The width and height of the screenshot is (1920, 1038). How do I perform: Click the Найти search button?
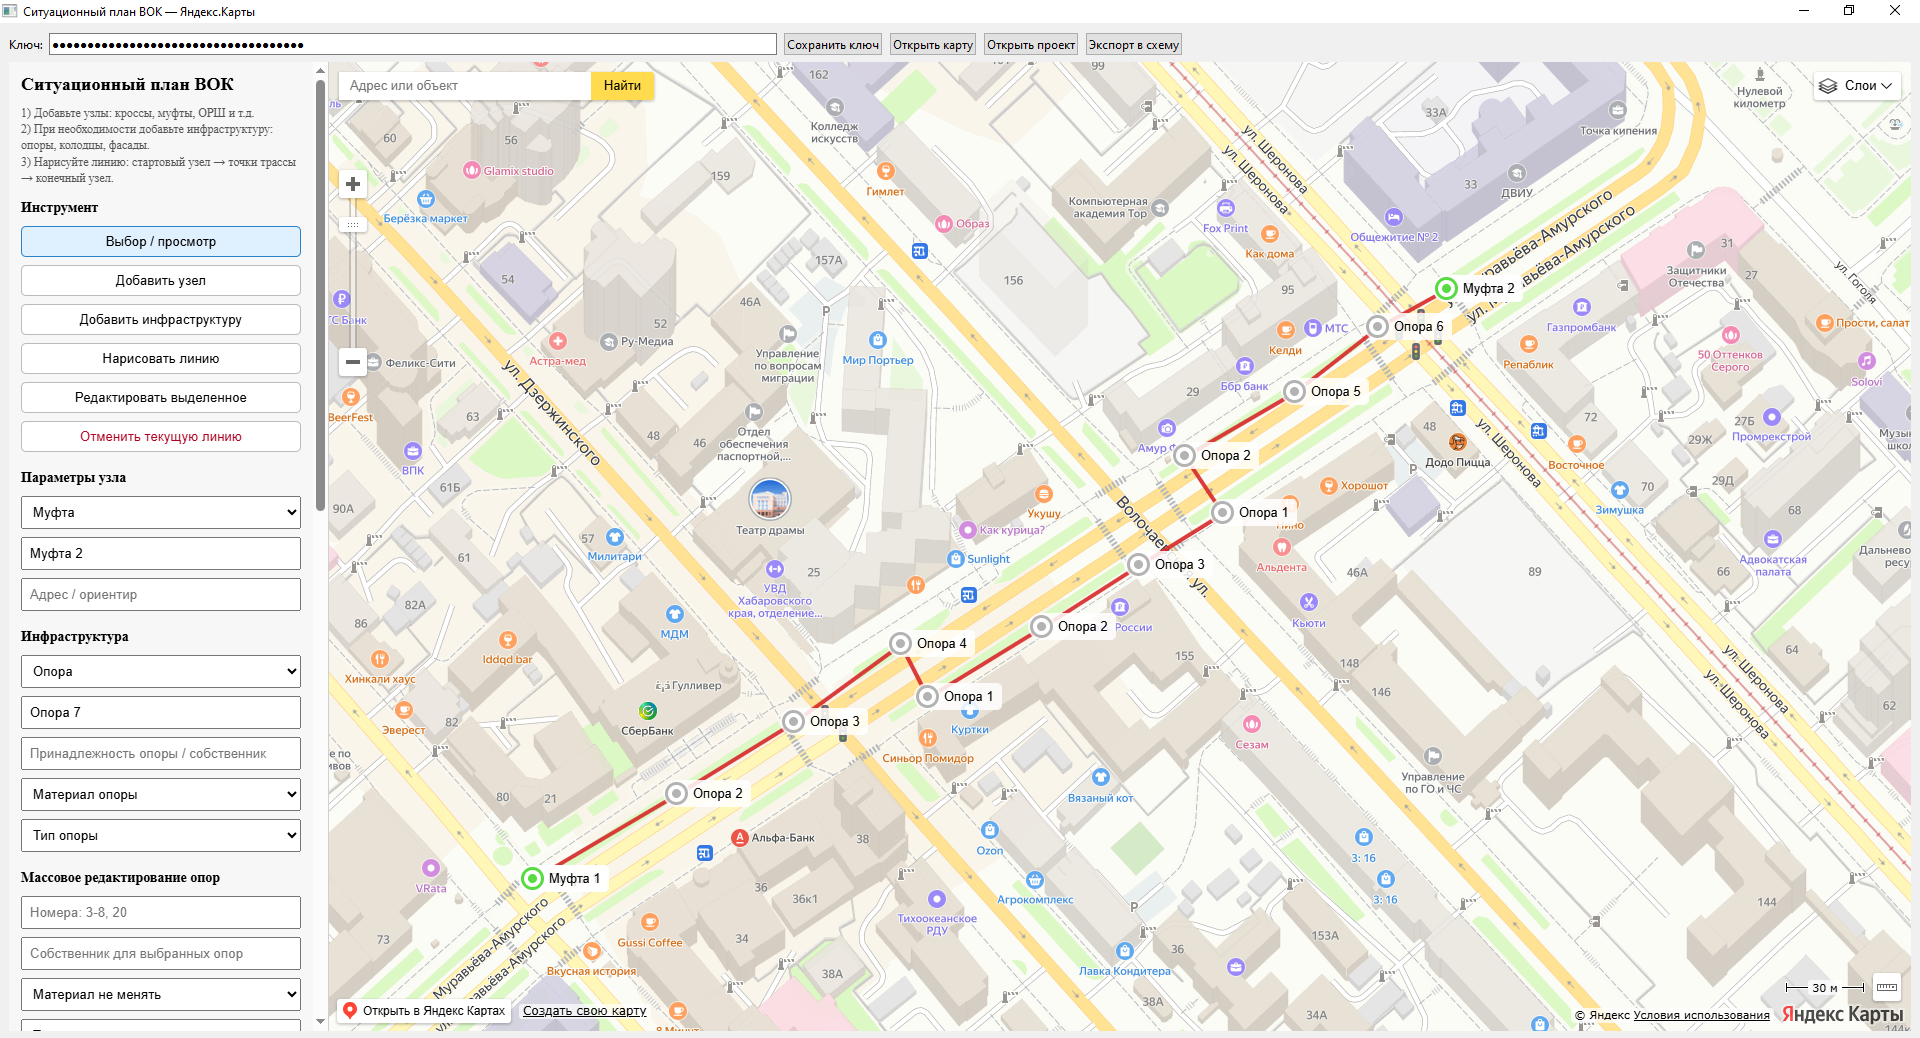(622, 86)
